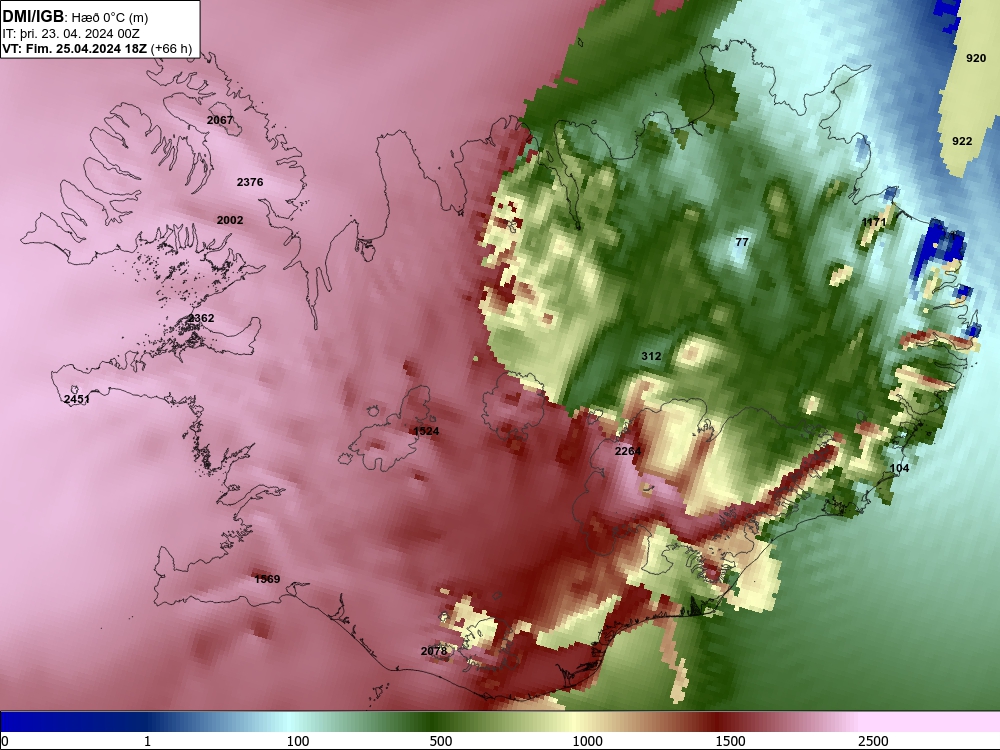The width and height of the screenshot is (1000, 750).
Task: Click the color scale label 500
Action: [x=441, y=741]
